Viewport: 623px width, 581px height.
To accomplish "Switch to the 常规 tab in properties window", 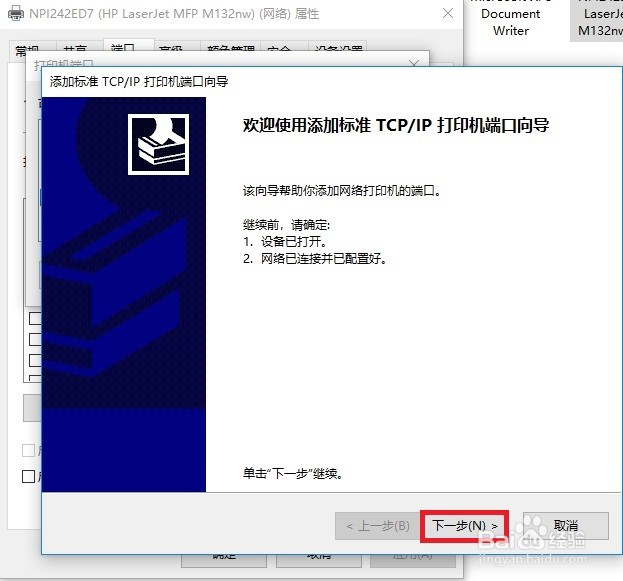I will 32,48.
